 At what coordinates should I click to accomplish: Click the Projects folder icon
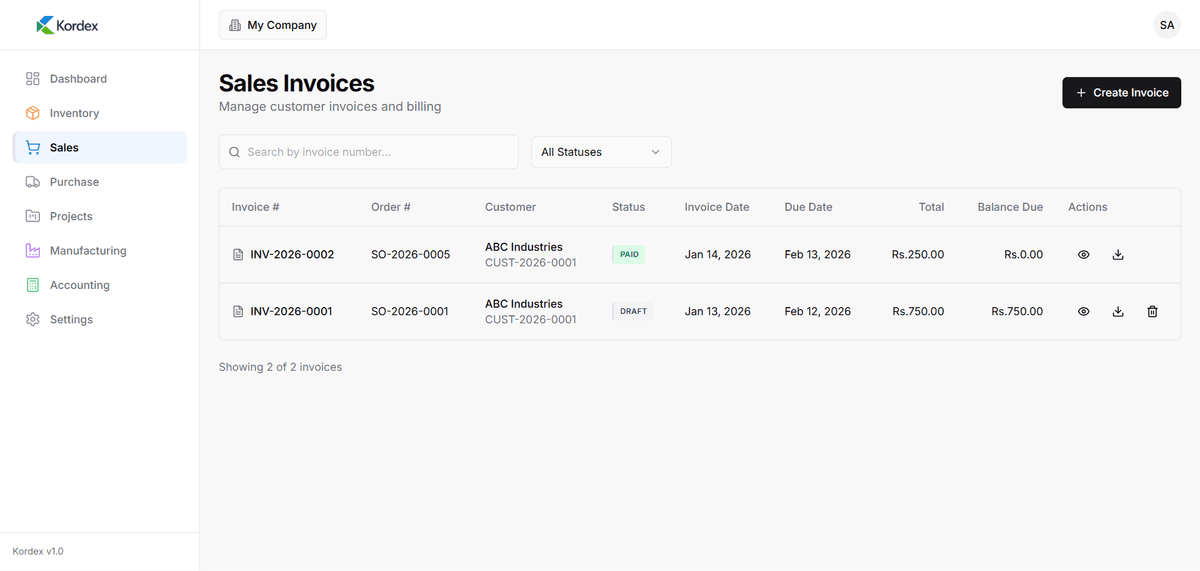[x=33, y=216]
